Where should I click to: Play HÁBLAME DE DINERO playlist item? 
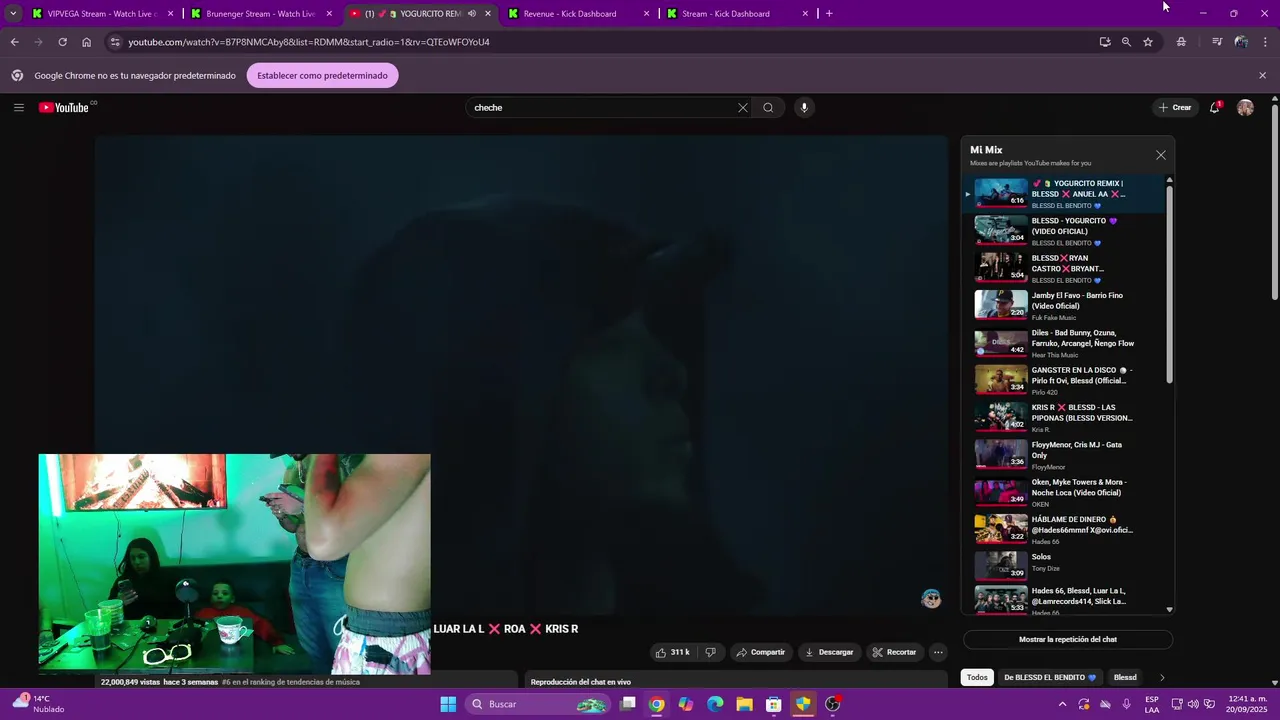click(1064, 530)
